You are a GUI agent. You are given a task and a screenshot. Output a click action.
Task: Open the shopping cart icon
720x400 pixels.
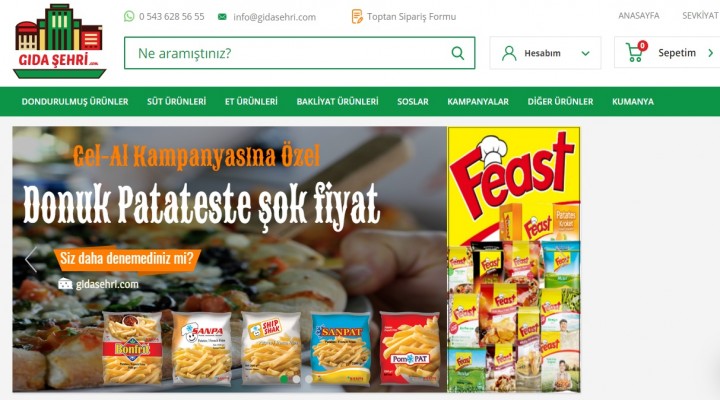click(636, 51)
